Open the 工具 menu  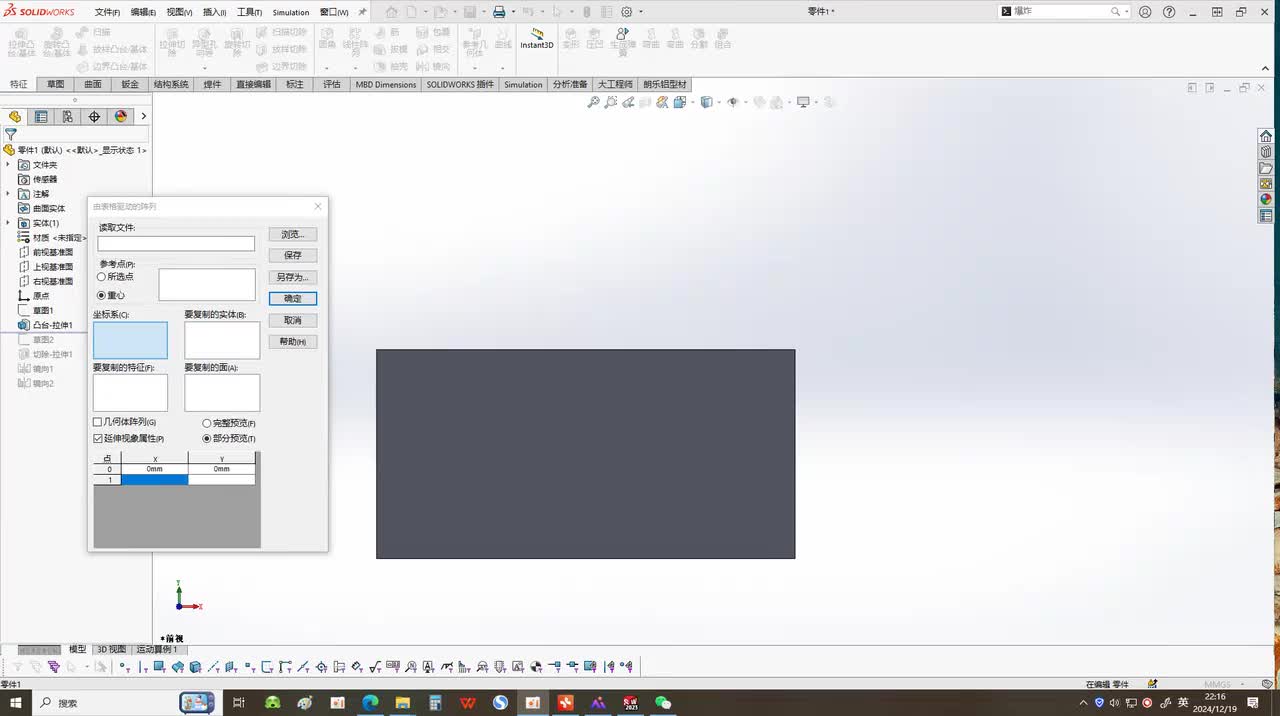click(x=249, y=12)
